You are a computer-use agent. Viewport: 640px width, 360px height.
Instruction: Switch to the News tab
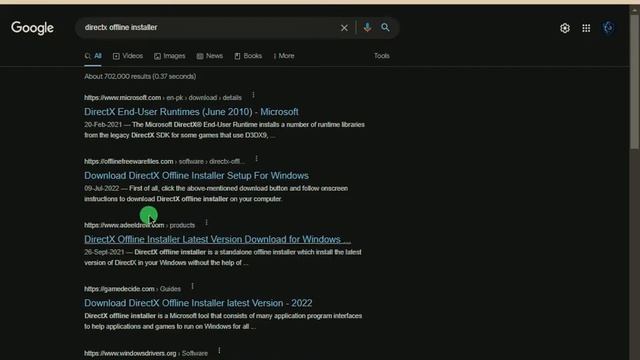tap(209, 56)
